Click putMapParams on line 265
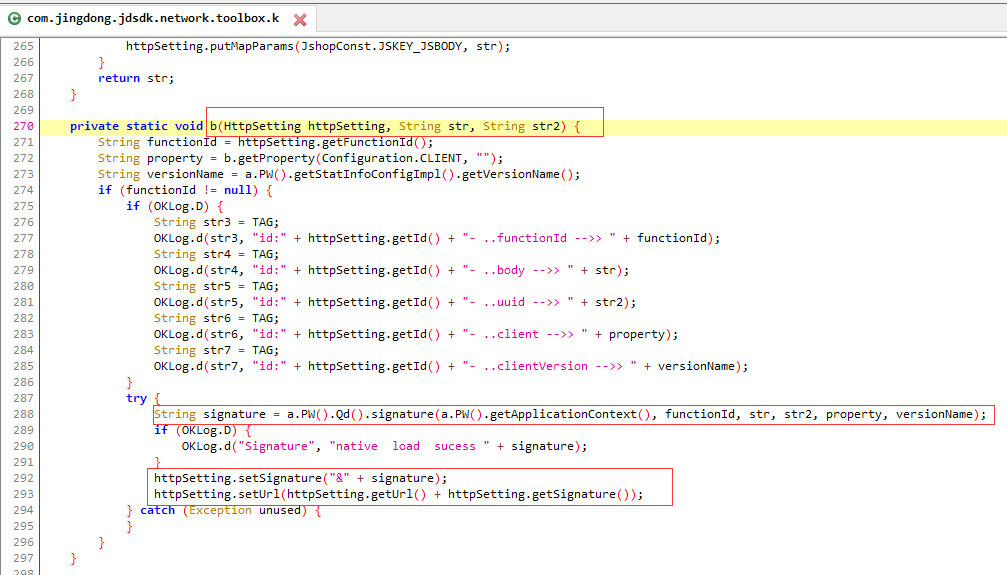This screenshot has height=575, width=1007. point(252,46)
